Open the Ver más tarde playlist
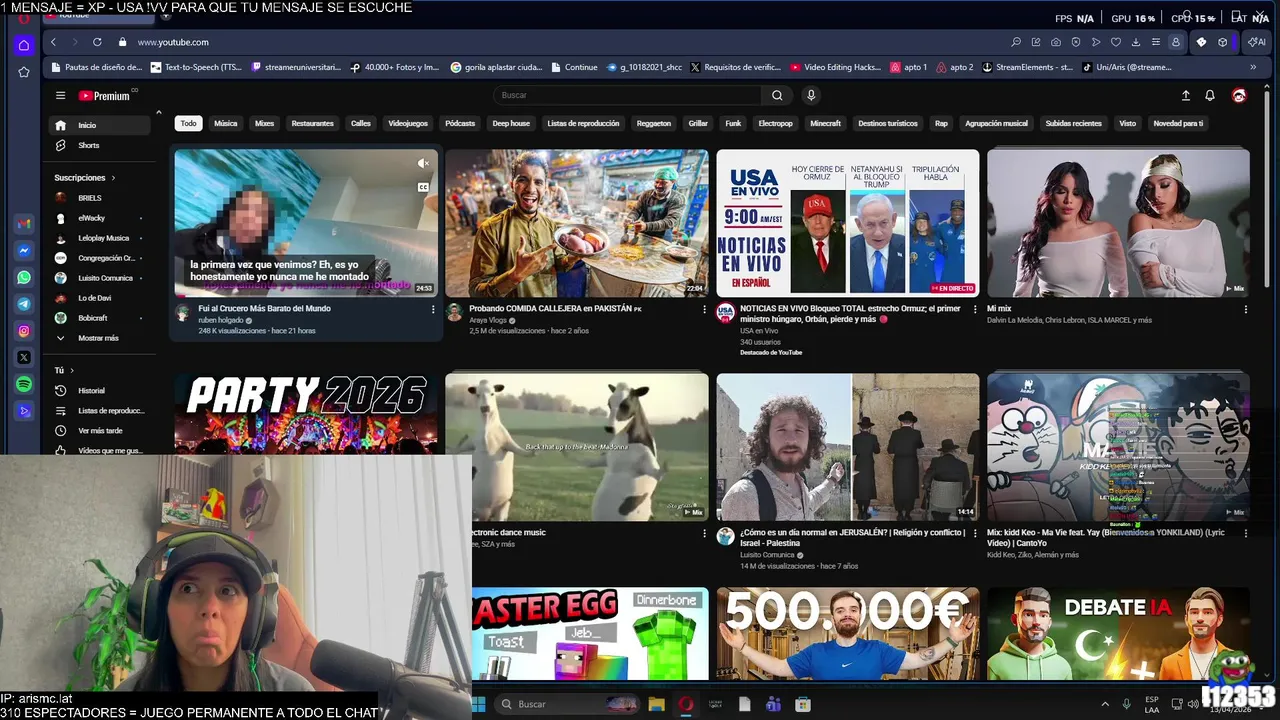The height and width of the screenshot is (720, 1280). (x=98, y=430)
